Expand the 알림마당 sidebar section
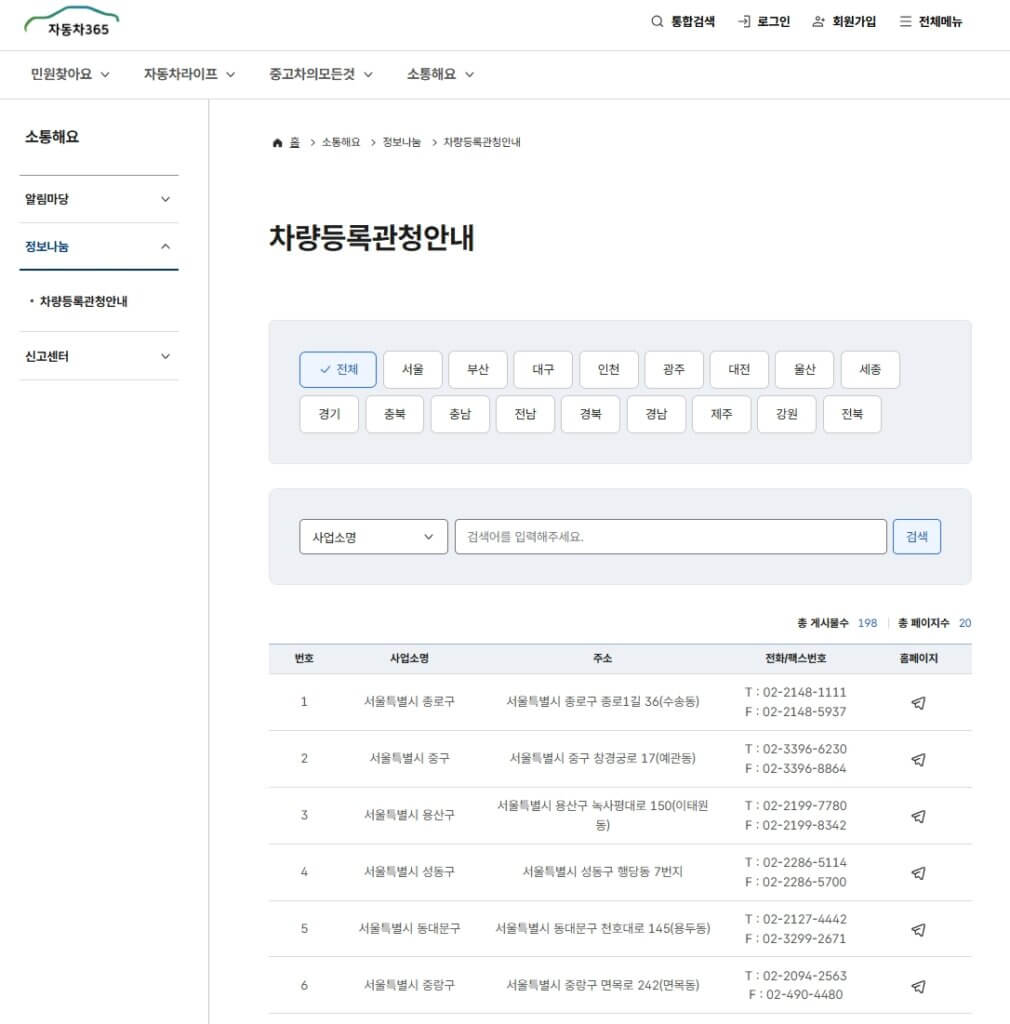This screenshot has width=1010, height=1024. click(97, 198)
